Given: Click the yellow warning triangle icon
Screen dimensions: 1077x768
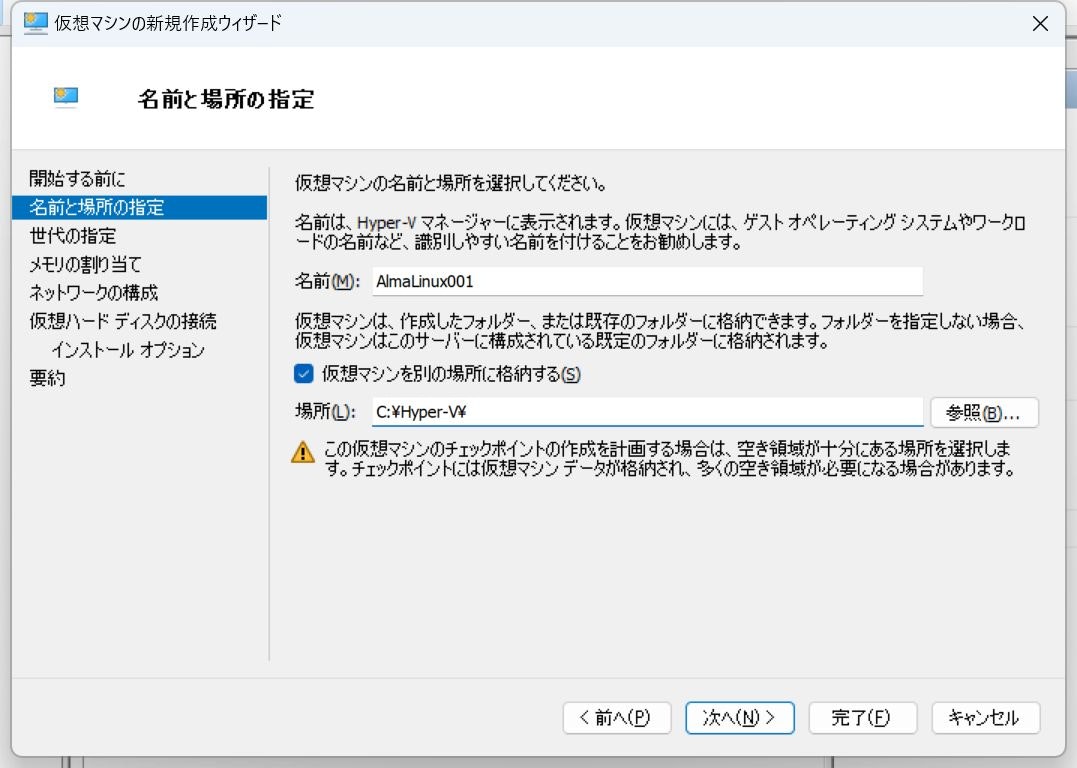Looking at the screenshot, I should [x=303, y=452].
